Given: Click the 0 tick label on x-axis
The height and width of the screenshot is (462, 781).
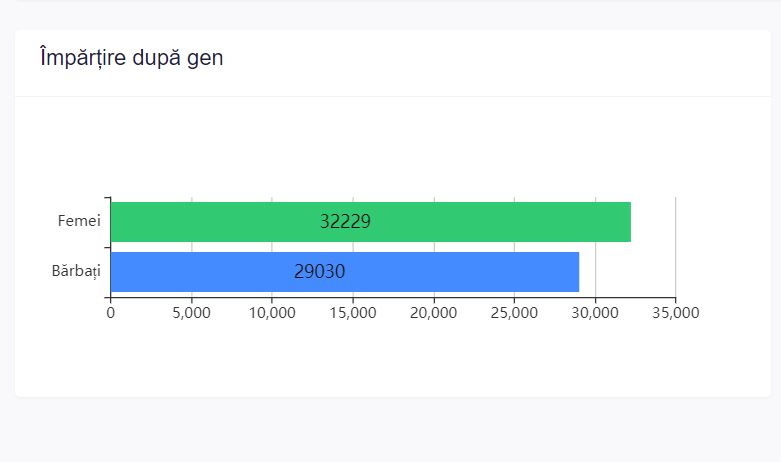Looking at the screenshot, I should (110, 313).
